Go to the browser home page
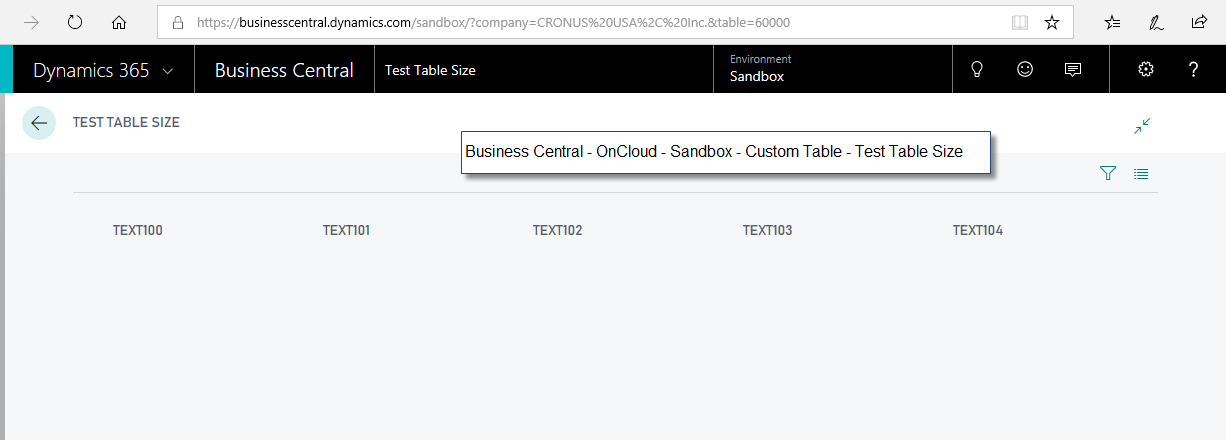1226x440 pixels. pos(119,22)
